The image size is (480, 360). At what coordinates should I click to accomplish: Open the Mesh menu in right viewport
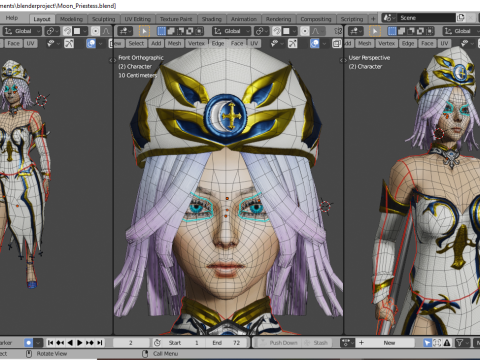click(x=365, y=43)
